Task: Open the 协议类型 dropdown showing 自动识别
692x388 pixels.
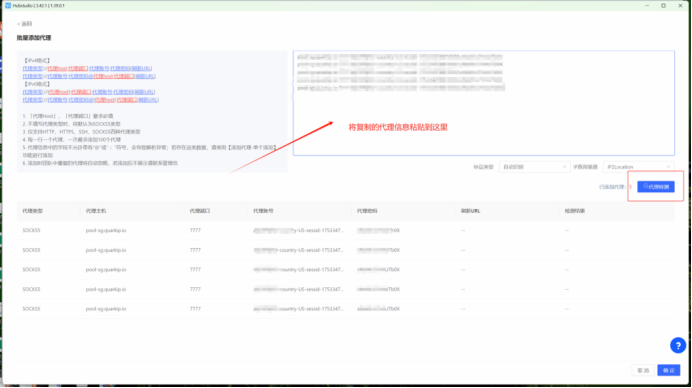Action: (x=534, y=167)
